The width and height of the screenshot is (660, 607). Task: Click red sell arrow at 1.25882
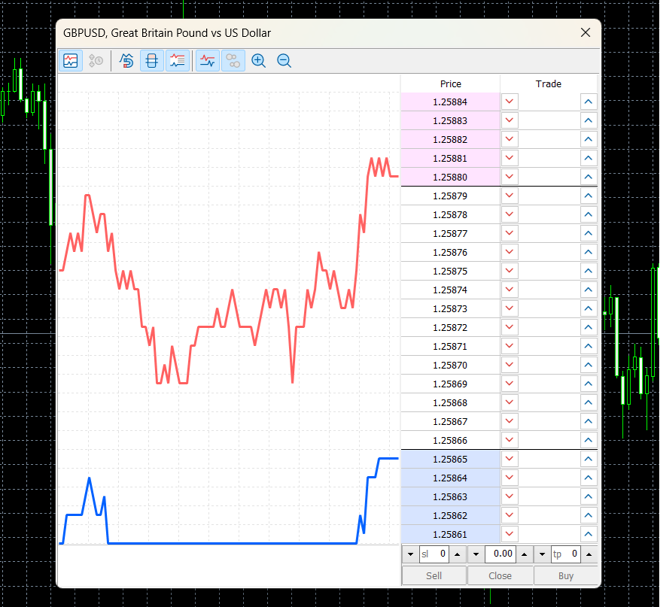(x=509, y=139)
